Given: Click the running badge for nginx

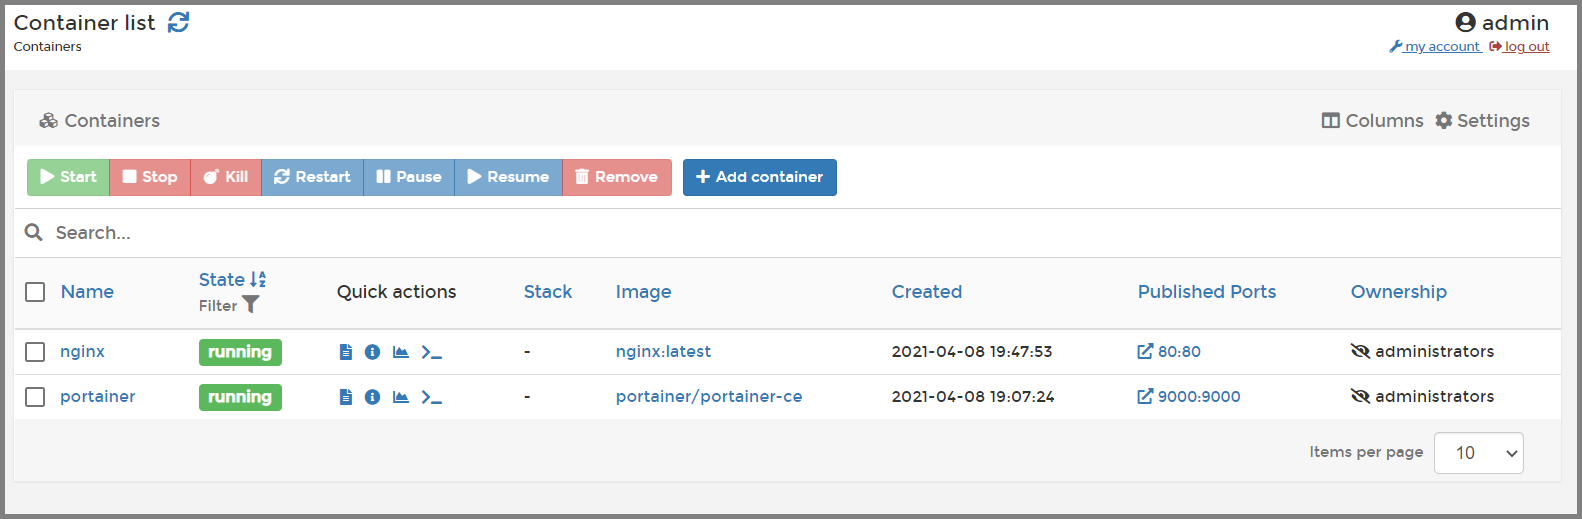Looking at the screenshot, I should 240,352.
